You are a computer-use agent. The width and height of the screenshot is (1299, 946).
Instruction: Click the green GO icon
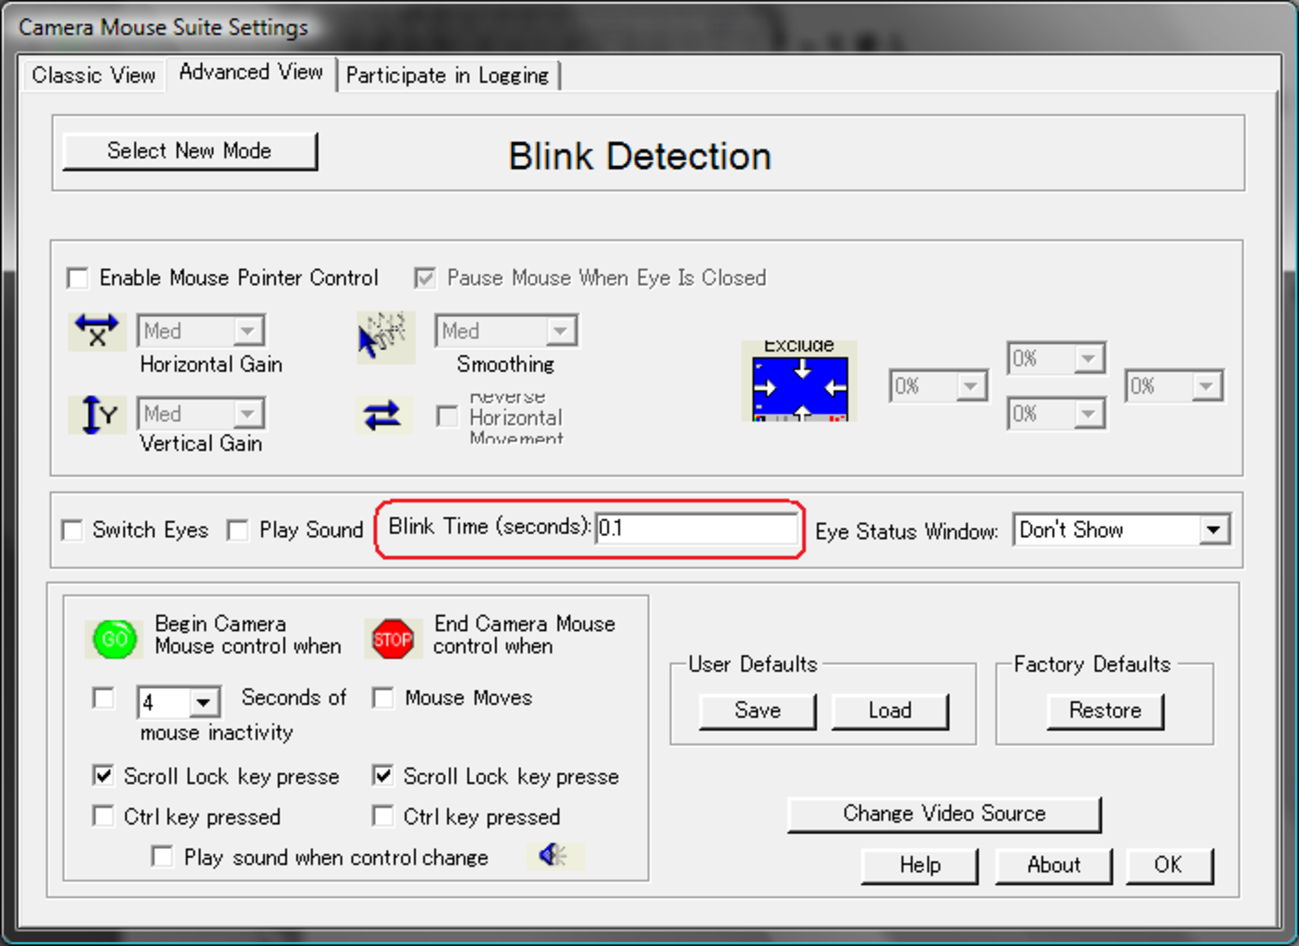(x=115, y=638)
